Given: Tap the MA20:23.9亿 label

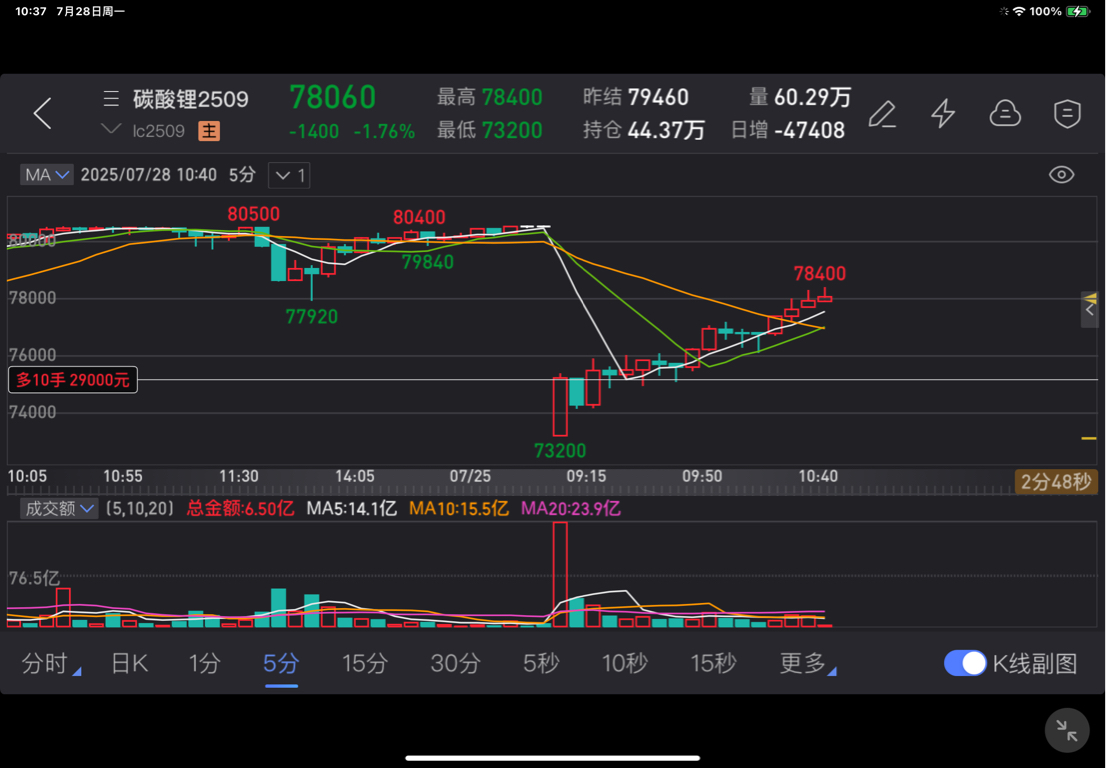Looking at the screenshot, I should pos(571,508).
